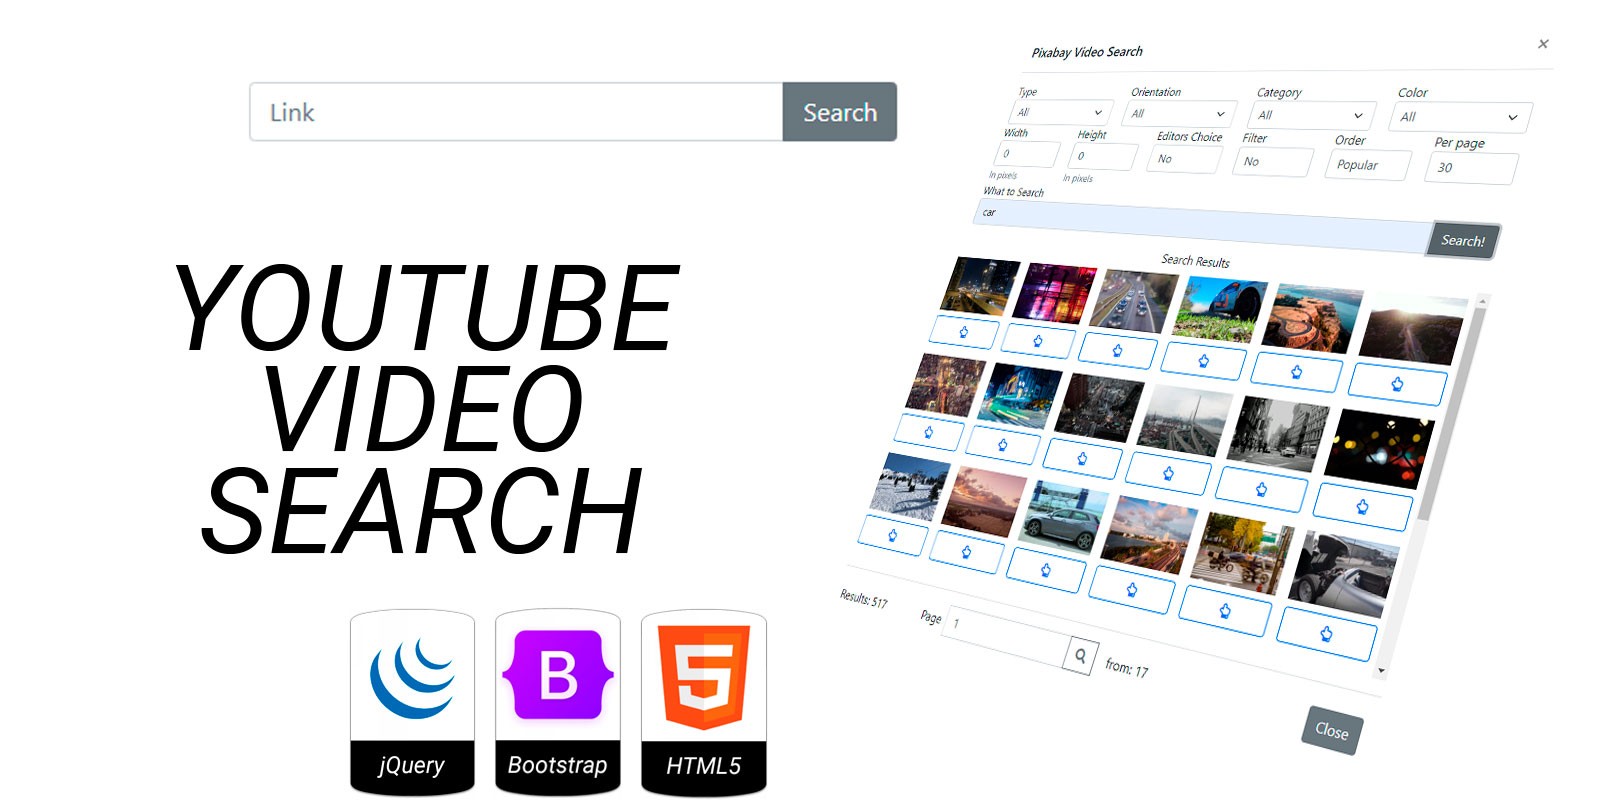Pick the video under the blue car on grass thumbnail
Image resolution: width=1600 pixels, height=800 pixels.
[1203, 360]
